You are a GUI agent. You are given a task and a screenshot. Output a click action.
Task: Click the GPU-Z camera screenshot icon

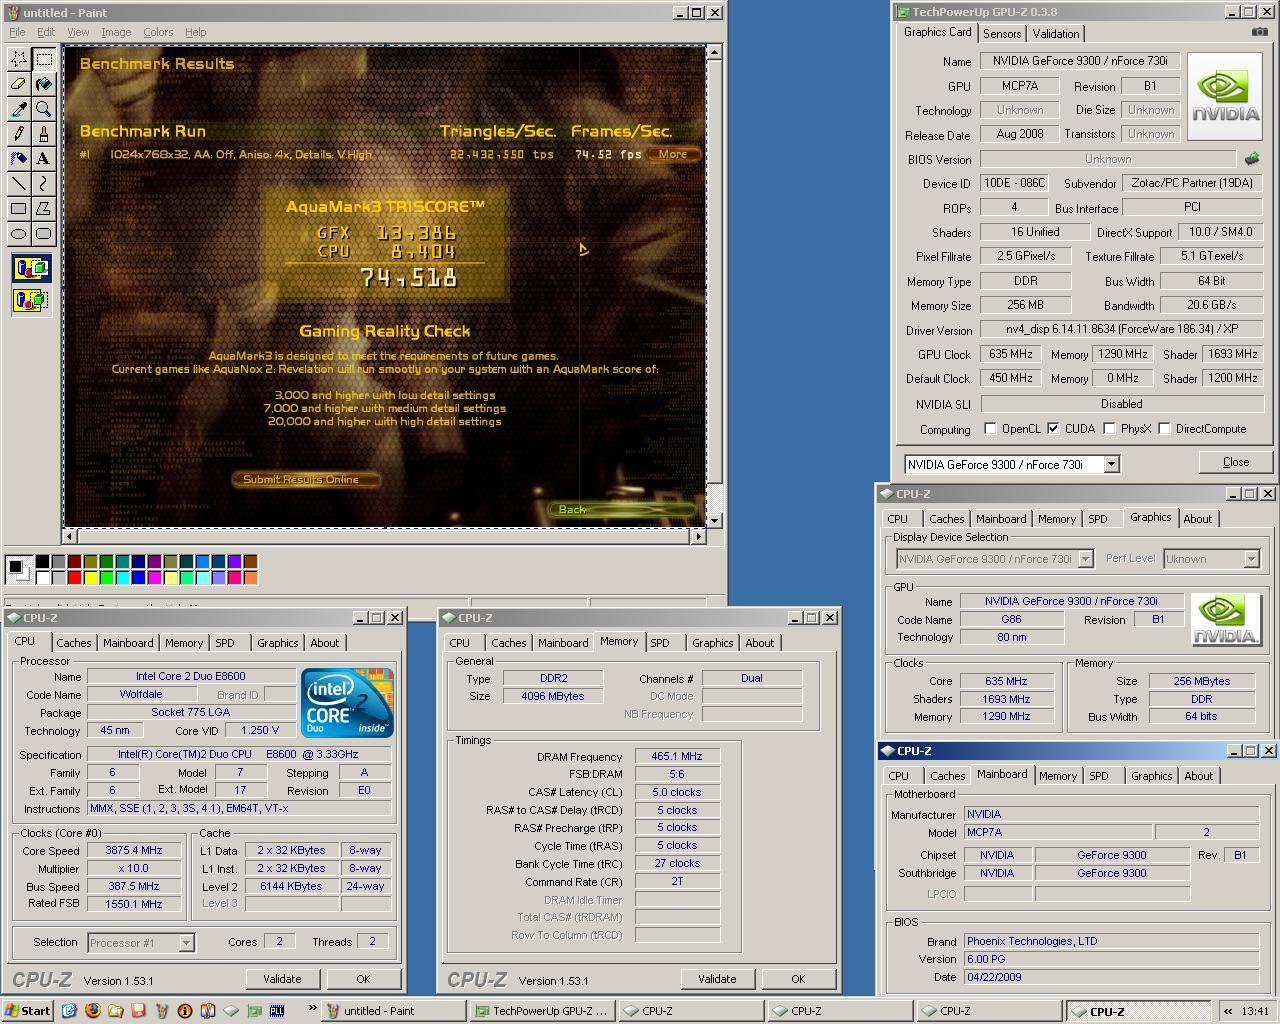(x=1259, y=32)
